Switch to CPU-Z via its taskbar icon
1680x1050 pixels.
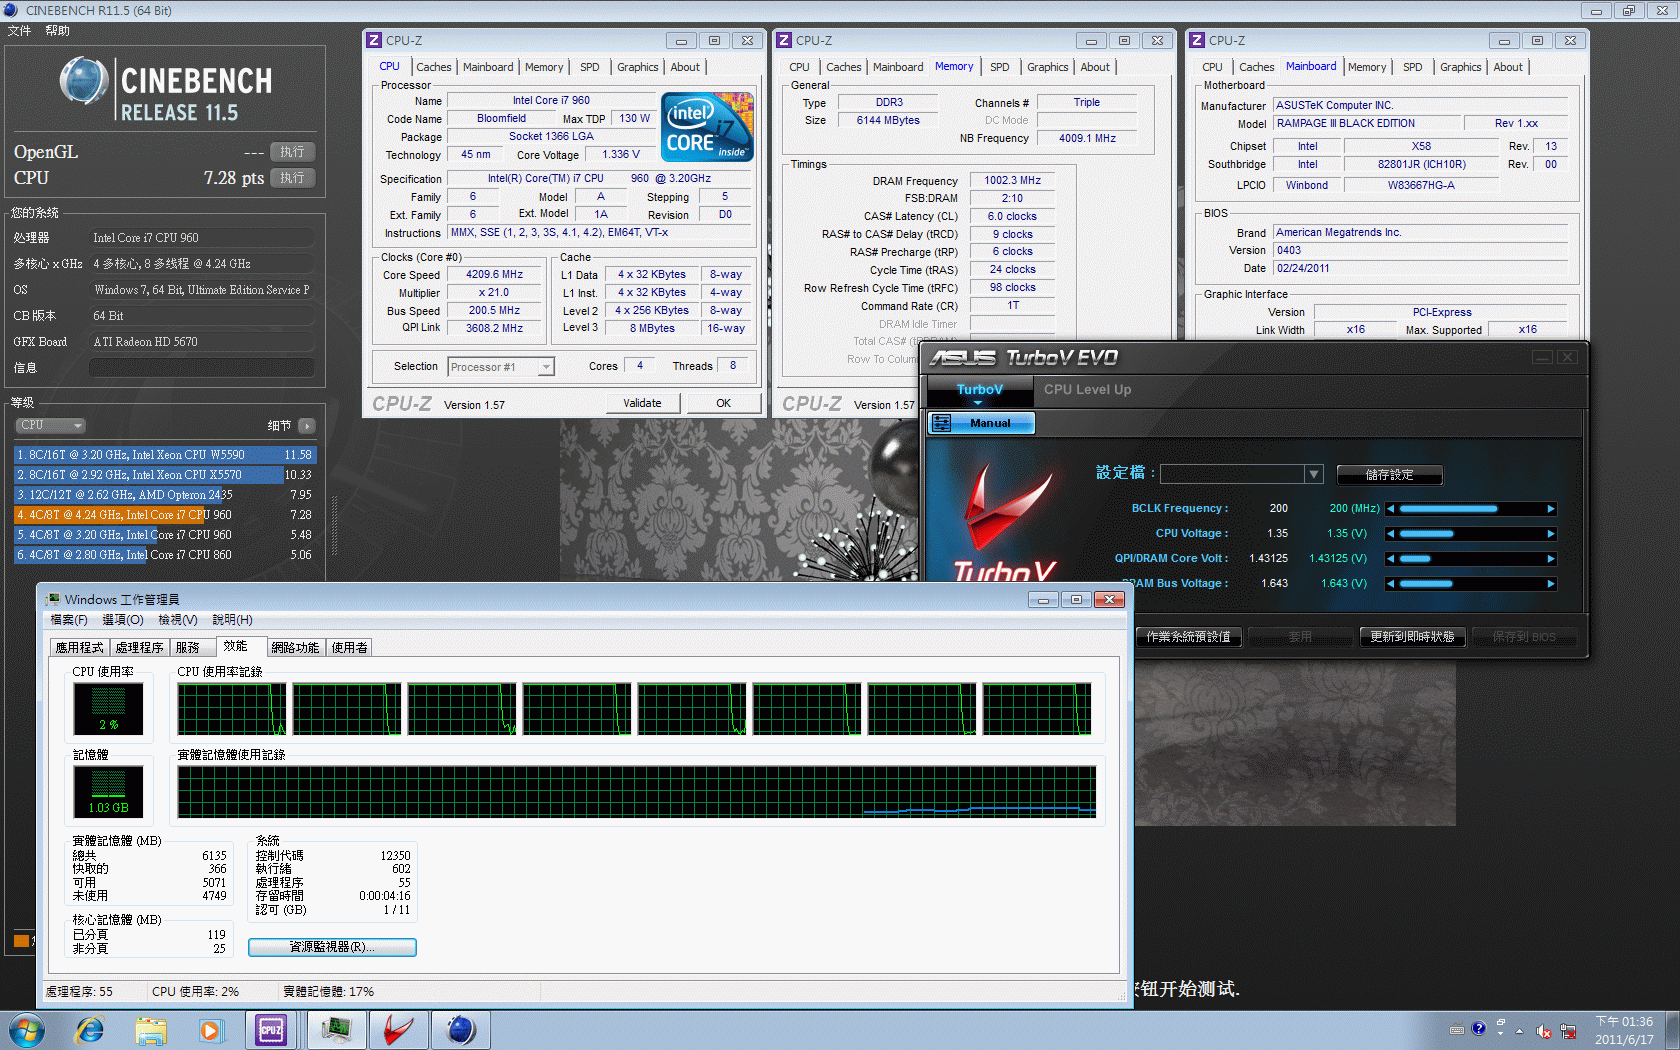tap(271, 1030)
